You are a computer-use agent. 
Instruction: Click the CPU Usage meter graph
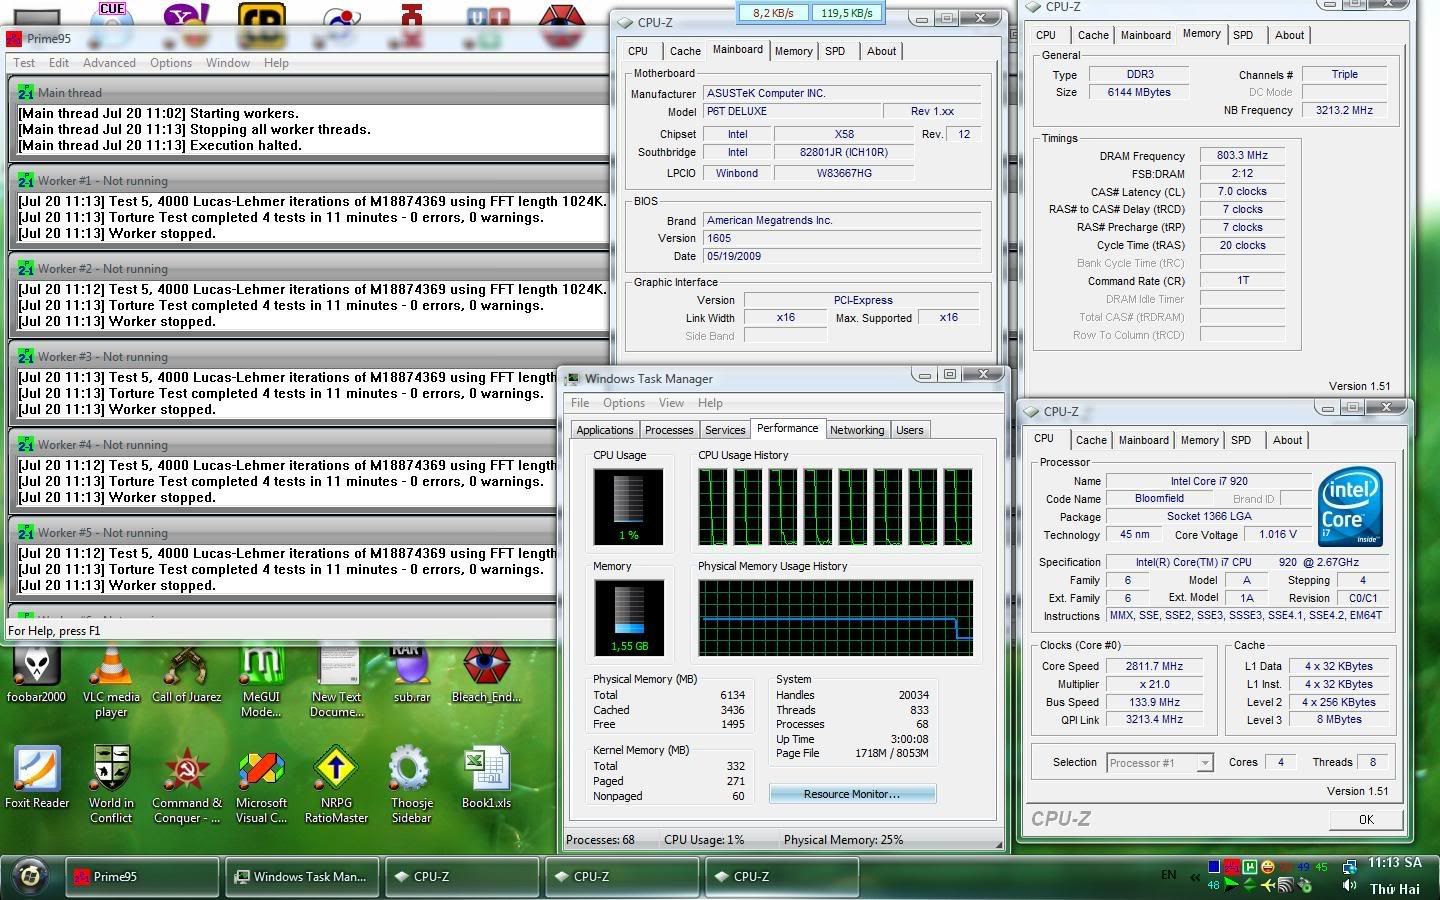coord(629,507)
